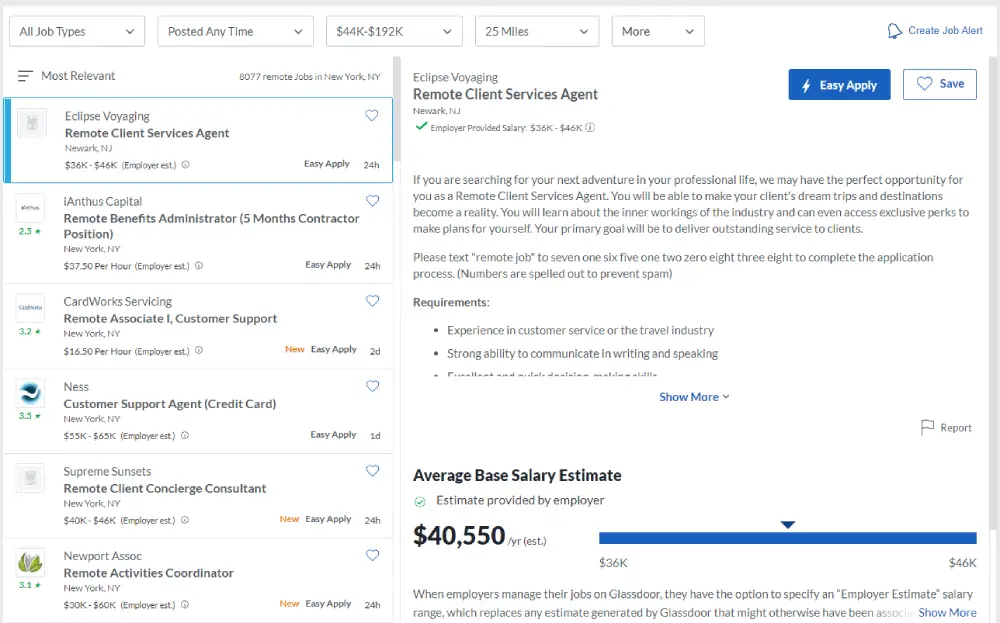Image resolution: width=1000 pixels, height=623 pixels.
Task: Click the green check beside Estimate provided by employer
Action: coord(420,502)
